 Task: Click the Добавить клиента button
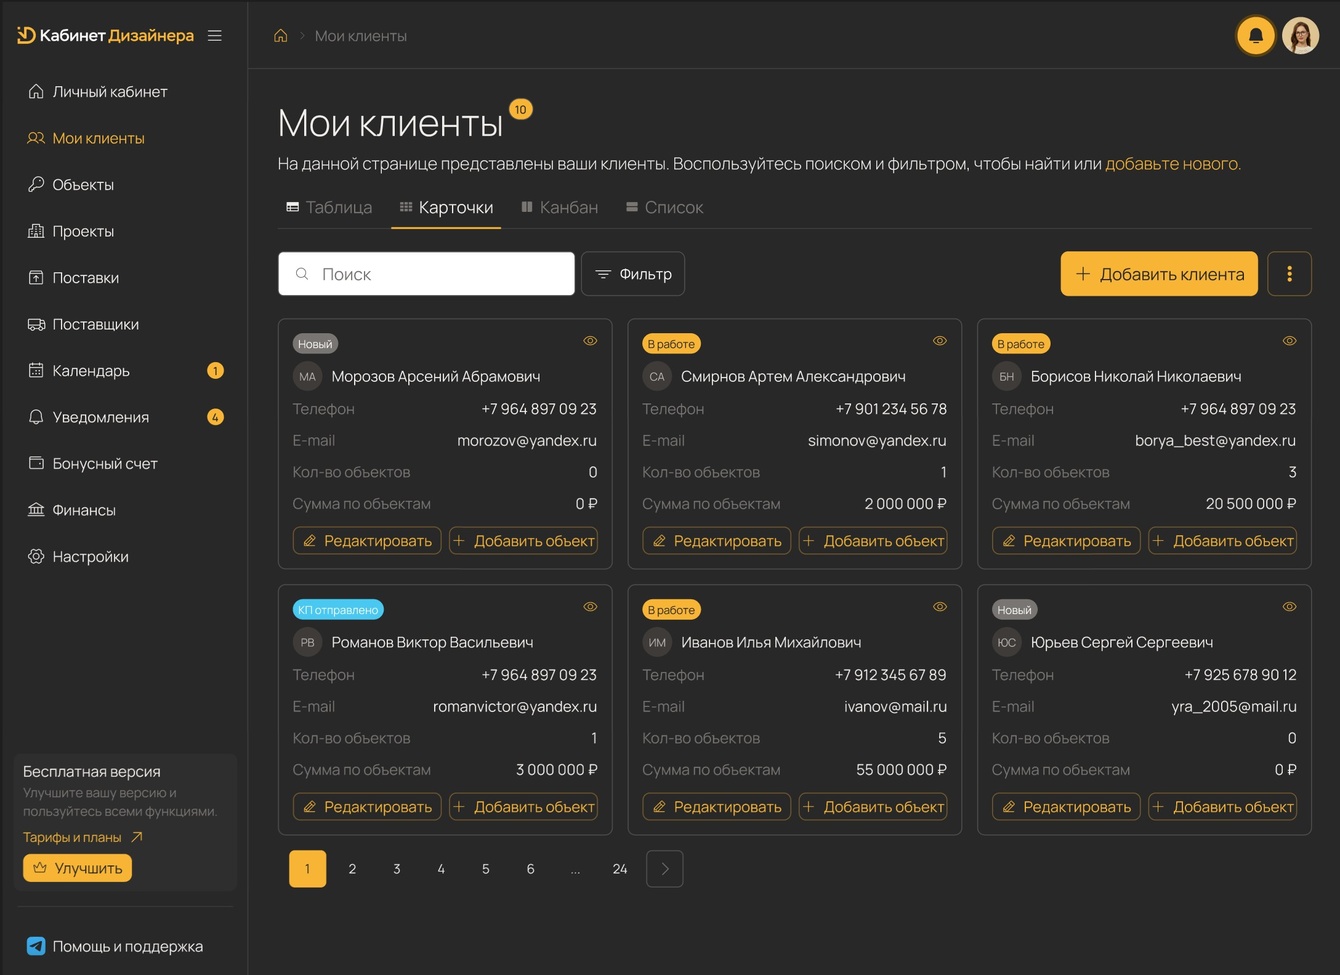click(x=1159, y=274)
